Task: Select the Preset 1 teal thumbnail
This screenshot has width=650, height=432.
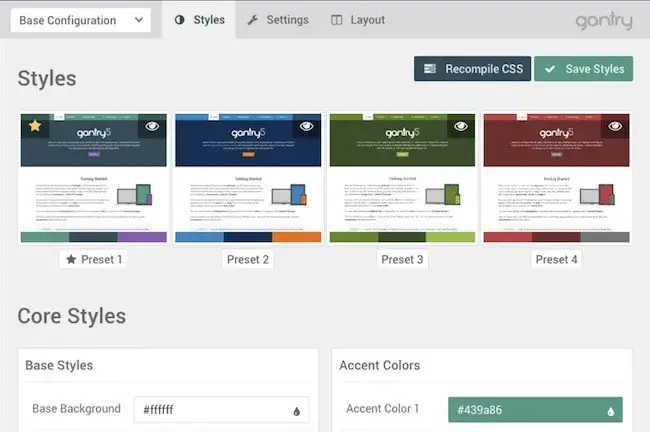Action: 94,178
